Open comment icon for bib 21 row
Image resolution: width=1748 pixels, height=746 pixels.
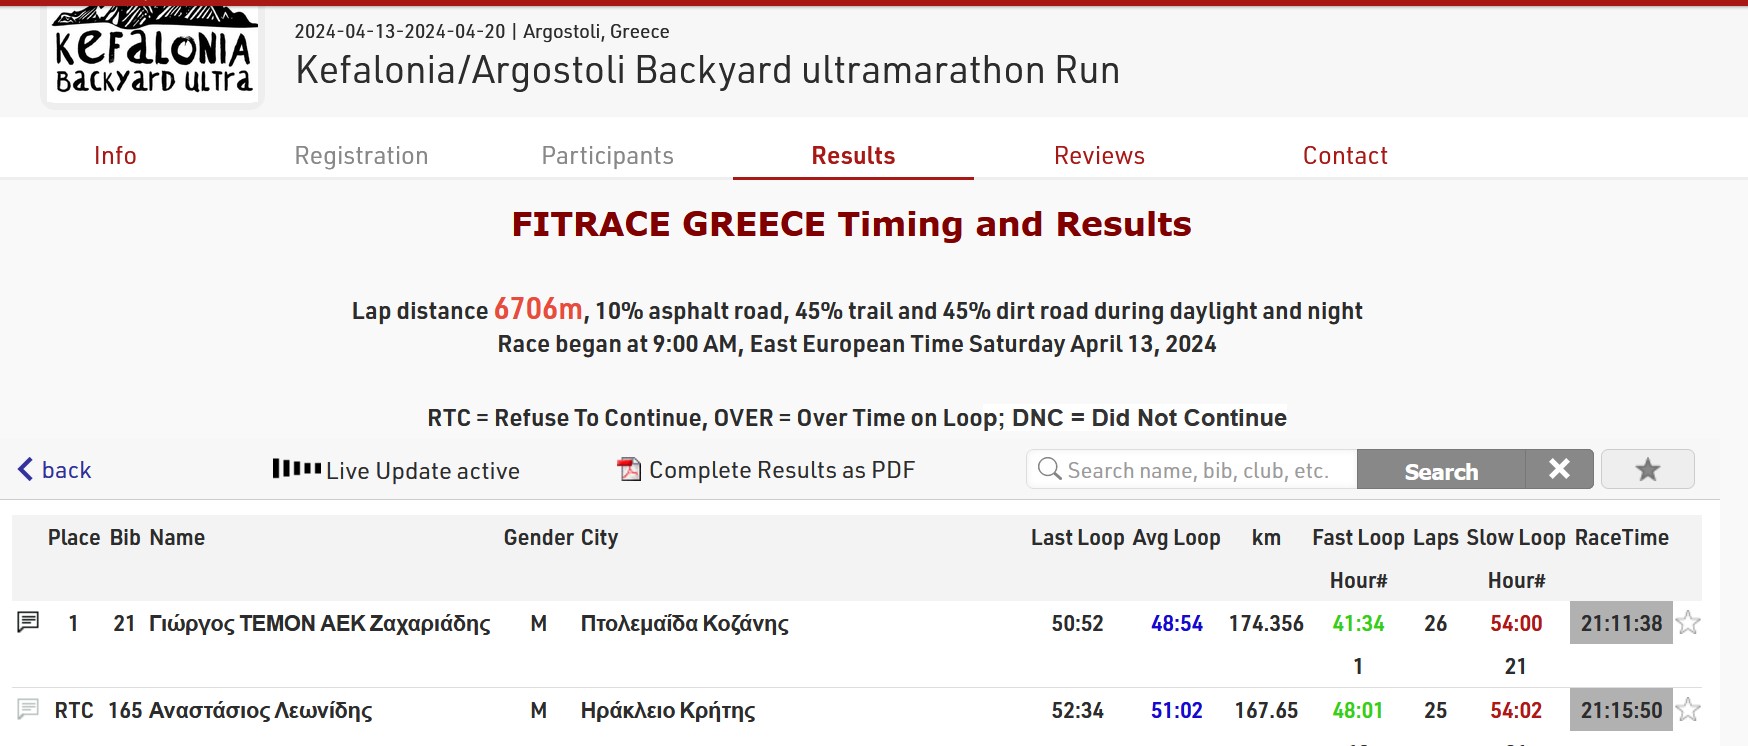click(28, 622)
